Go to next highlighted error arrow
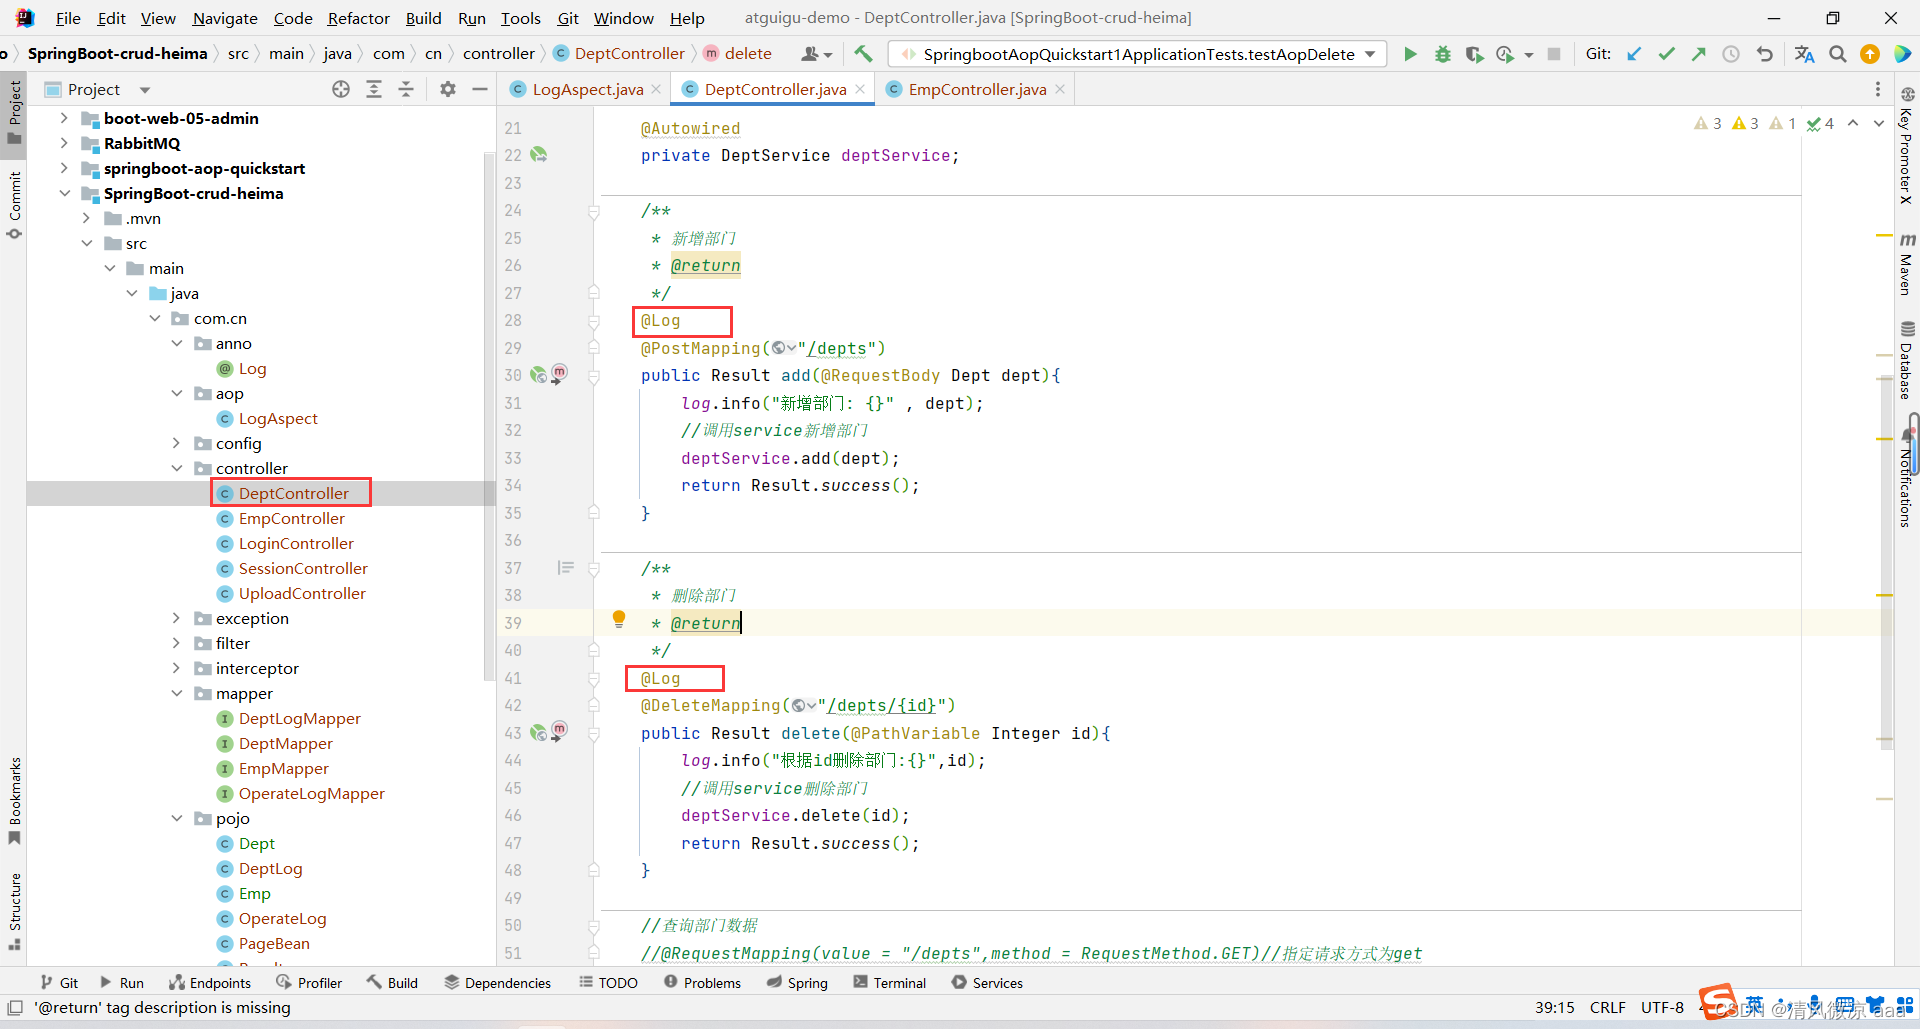Screen dimensions: 1920x1029 click(1879, 123)
